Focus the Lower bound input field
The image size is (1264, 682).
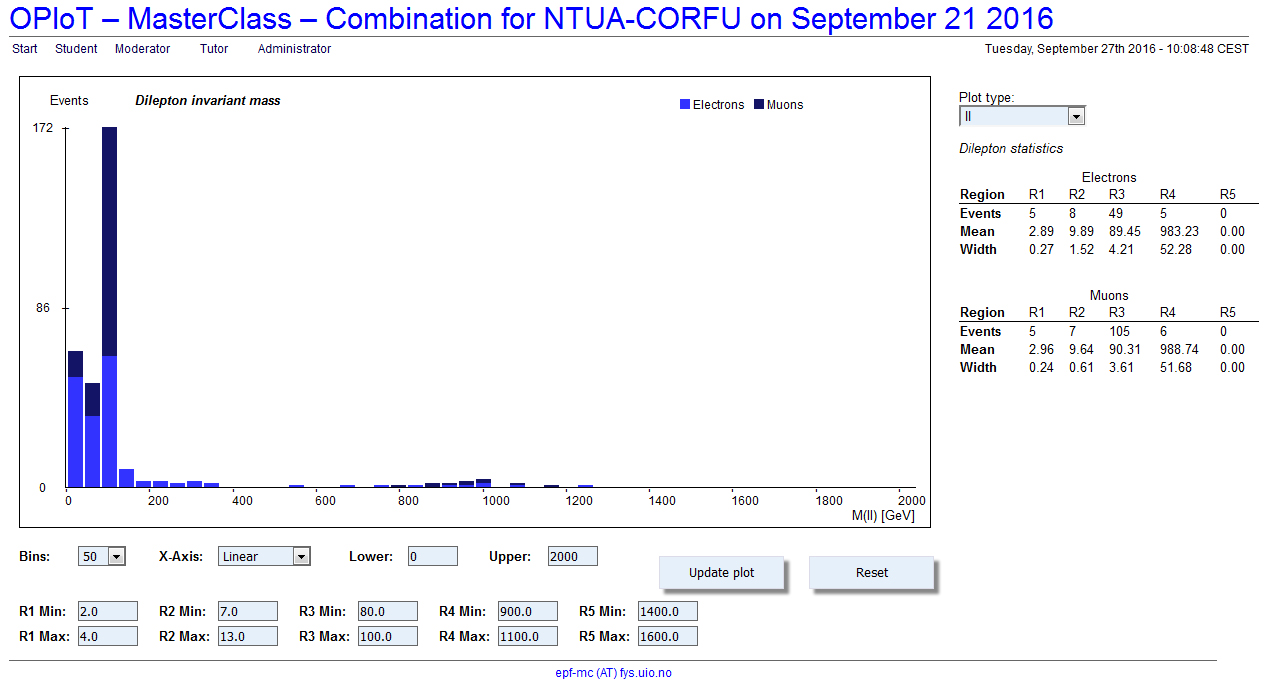(x=433, y=556)
